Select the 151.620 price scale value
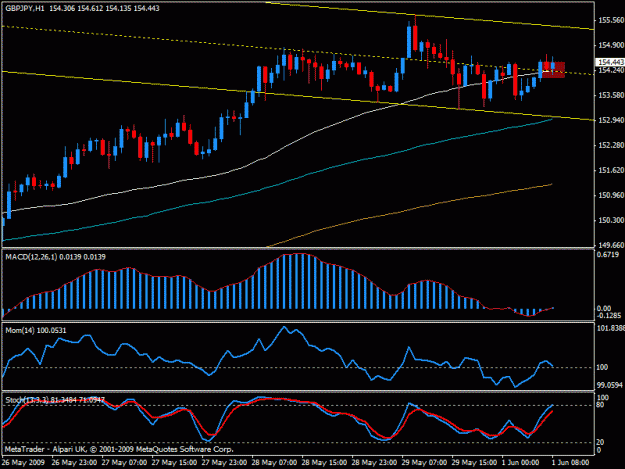The image size is (625, 469). [x=611, y=171]
